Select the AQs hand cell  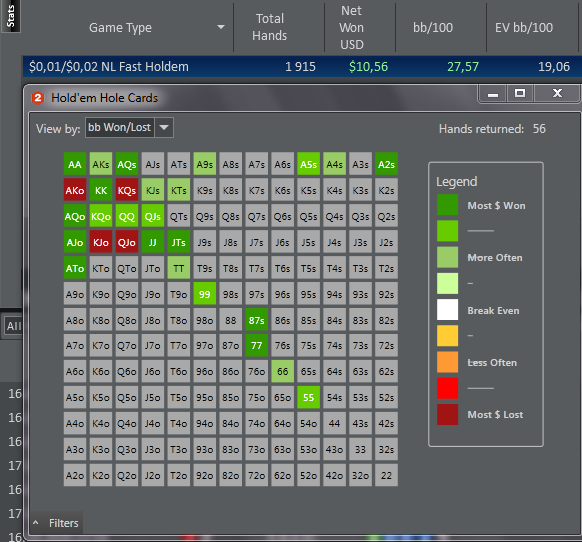click(127, 164)
